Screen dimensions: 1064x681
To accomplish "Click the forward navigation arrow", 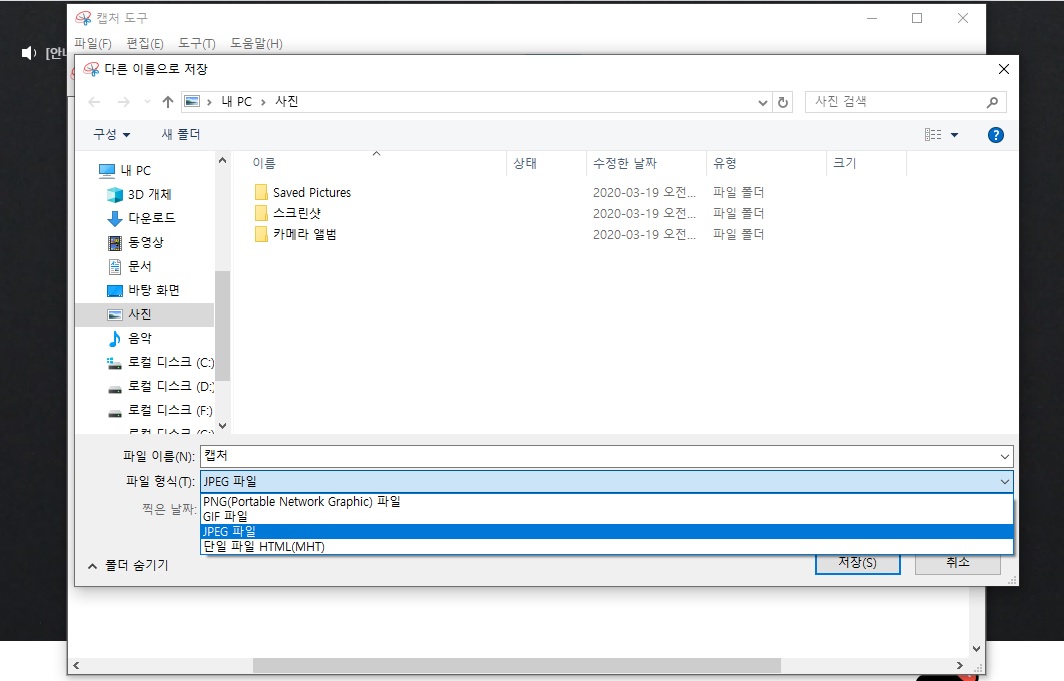I will click(x=124, y=102).
